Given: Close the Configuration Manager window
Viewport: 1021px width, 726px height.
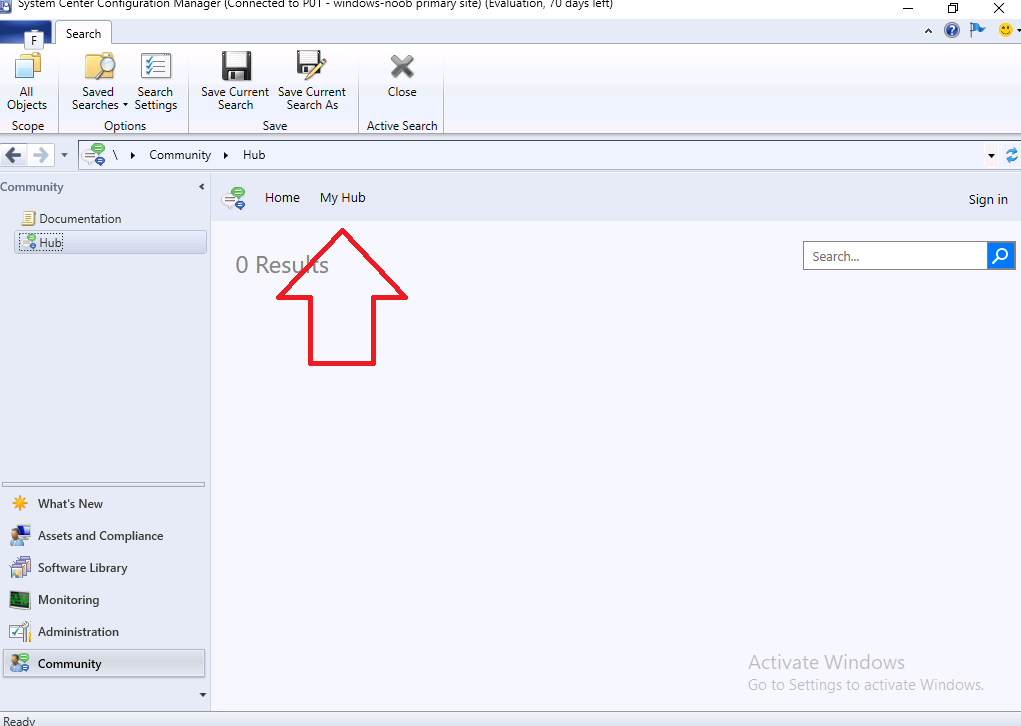Looking at the screenshot, I should (x=998, y=8).
